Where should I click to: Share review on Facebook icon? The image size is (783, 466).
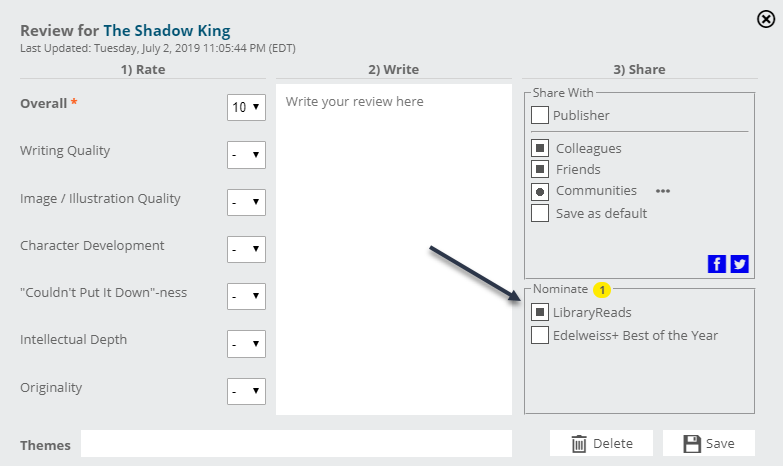tap(716, 264)
